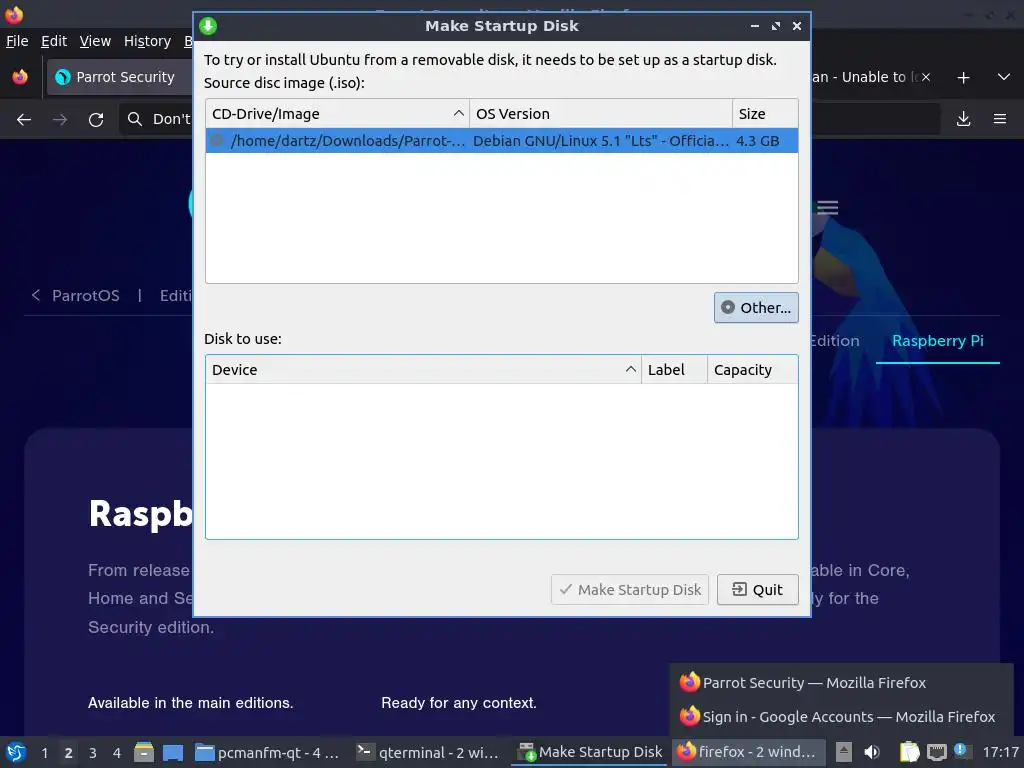Switch to pcmanfm-qt windows in the taskbar
The height and width of the screenshot is (768, 1024).
pos(268,753)
